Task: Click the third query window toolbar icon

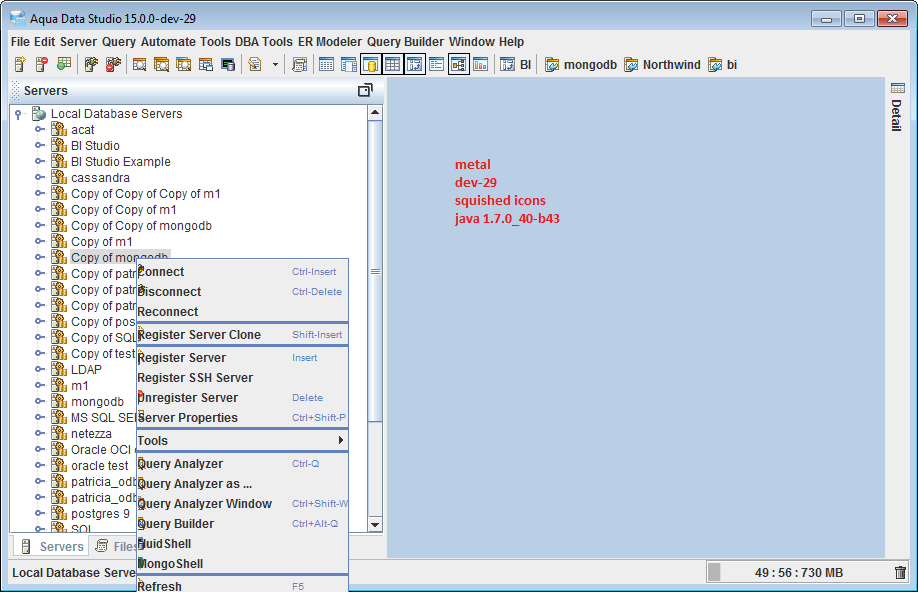Action: pos(184,64)
